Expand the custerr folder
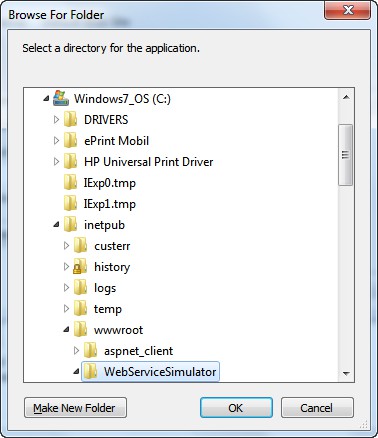Image resolution: width=378 pixels, height=438 pixels. coord(66,245)
